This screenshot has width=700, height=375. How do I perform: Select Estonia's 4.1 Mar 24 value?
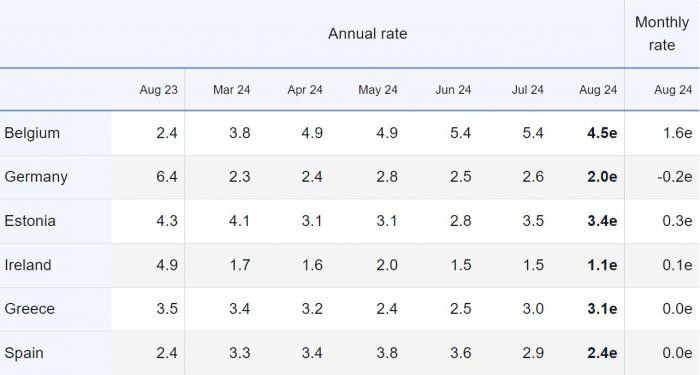[x=239, y=221]
